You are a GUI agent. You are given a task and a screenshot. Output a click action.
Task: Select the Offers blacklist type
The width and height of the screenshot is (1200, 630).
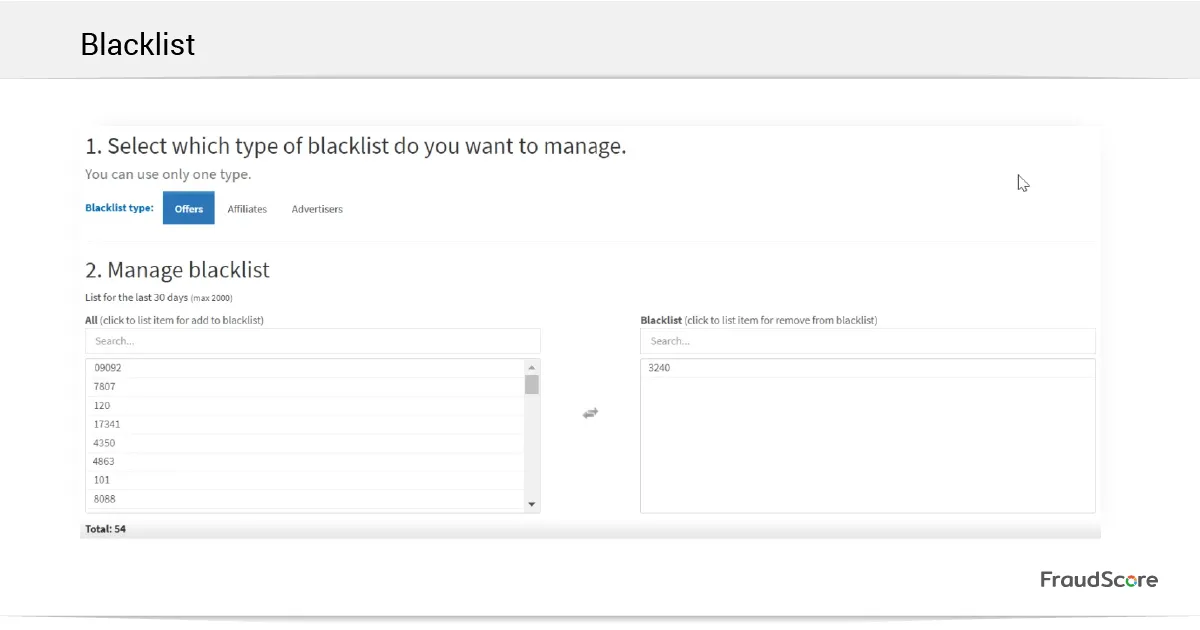coord(188,209)
